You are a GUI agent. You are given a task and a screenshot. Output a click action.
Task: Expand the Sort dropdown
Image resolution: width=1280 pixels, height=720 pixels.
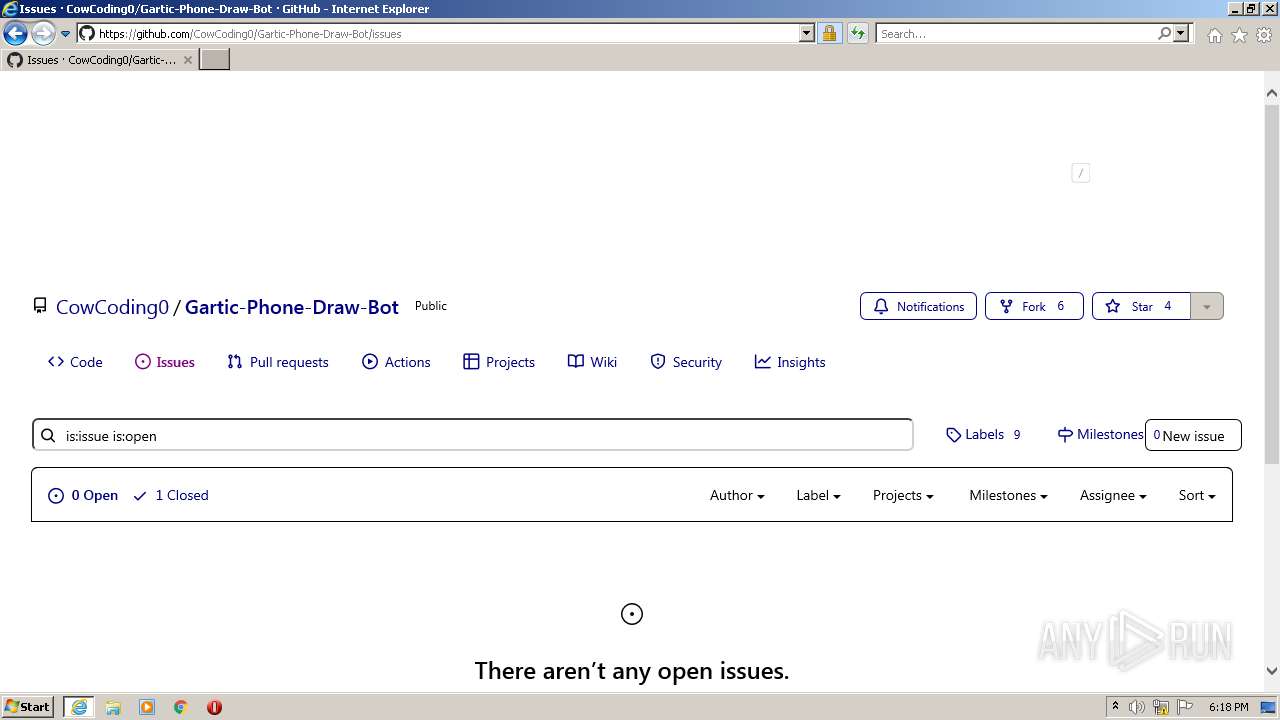(1197, 495)
